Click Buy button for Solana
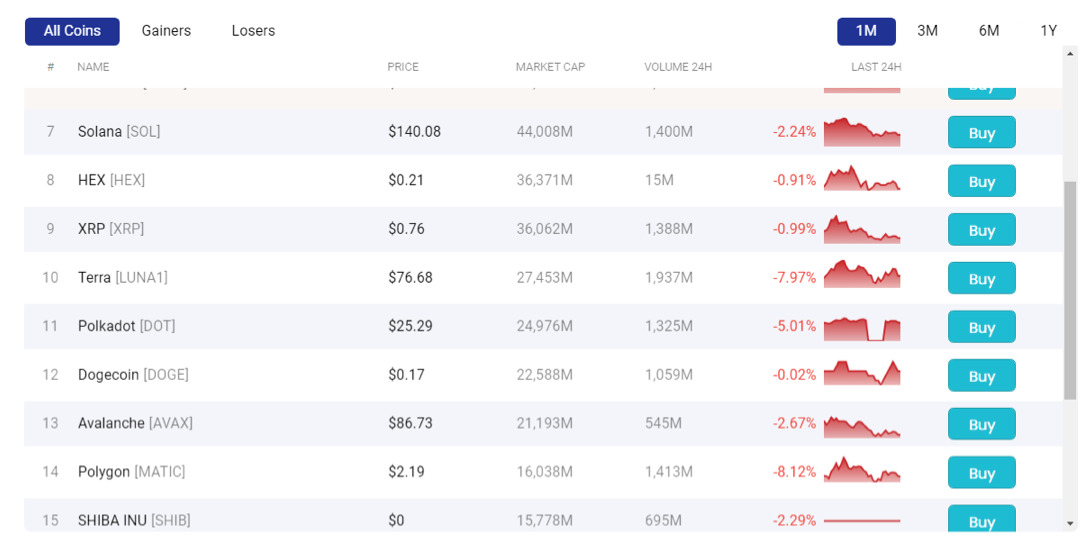Image resolution: width=1092 pixels, height=544 pixels. (981, 133)
